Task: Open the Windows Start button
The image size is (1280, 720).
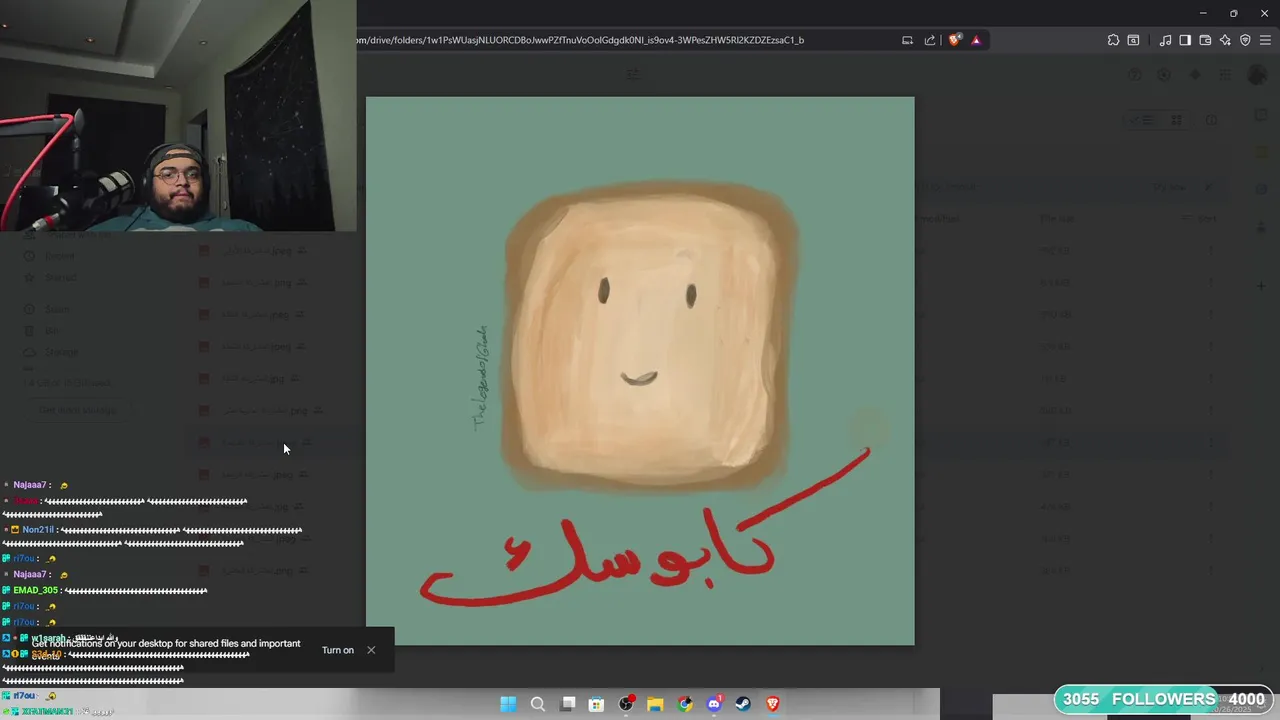Action: [x=508, y=704]
